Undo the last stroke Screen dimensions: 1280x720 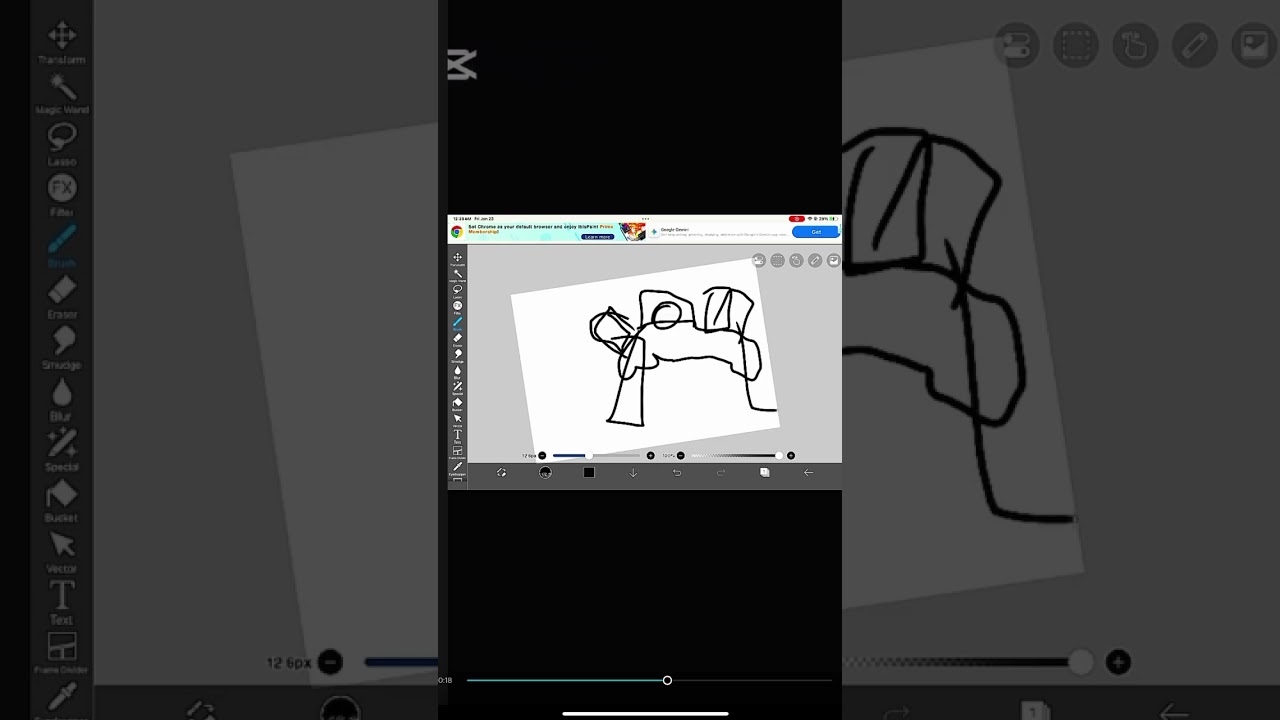[677, 473]
